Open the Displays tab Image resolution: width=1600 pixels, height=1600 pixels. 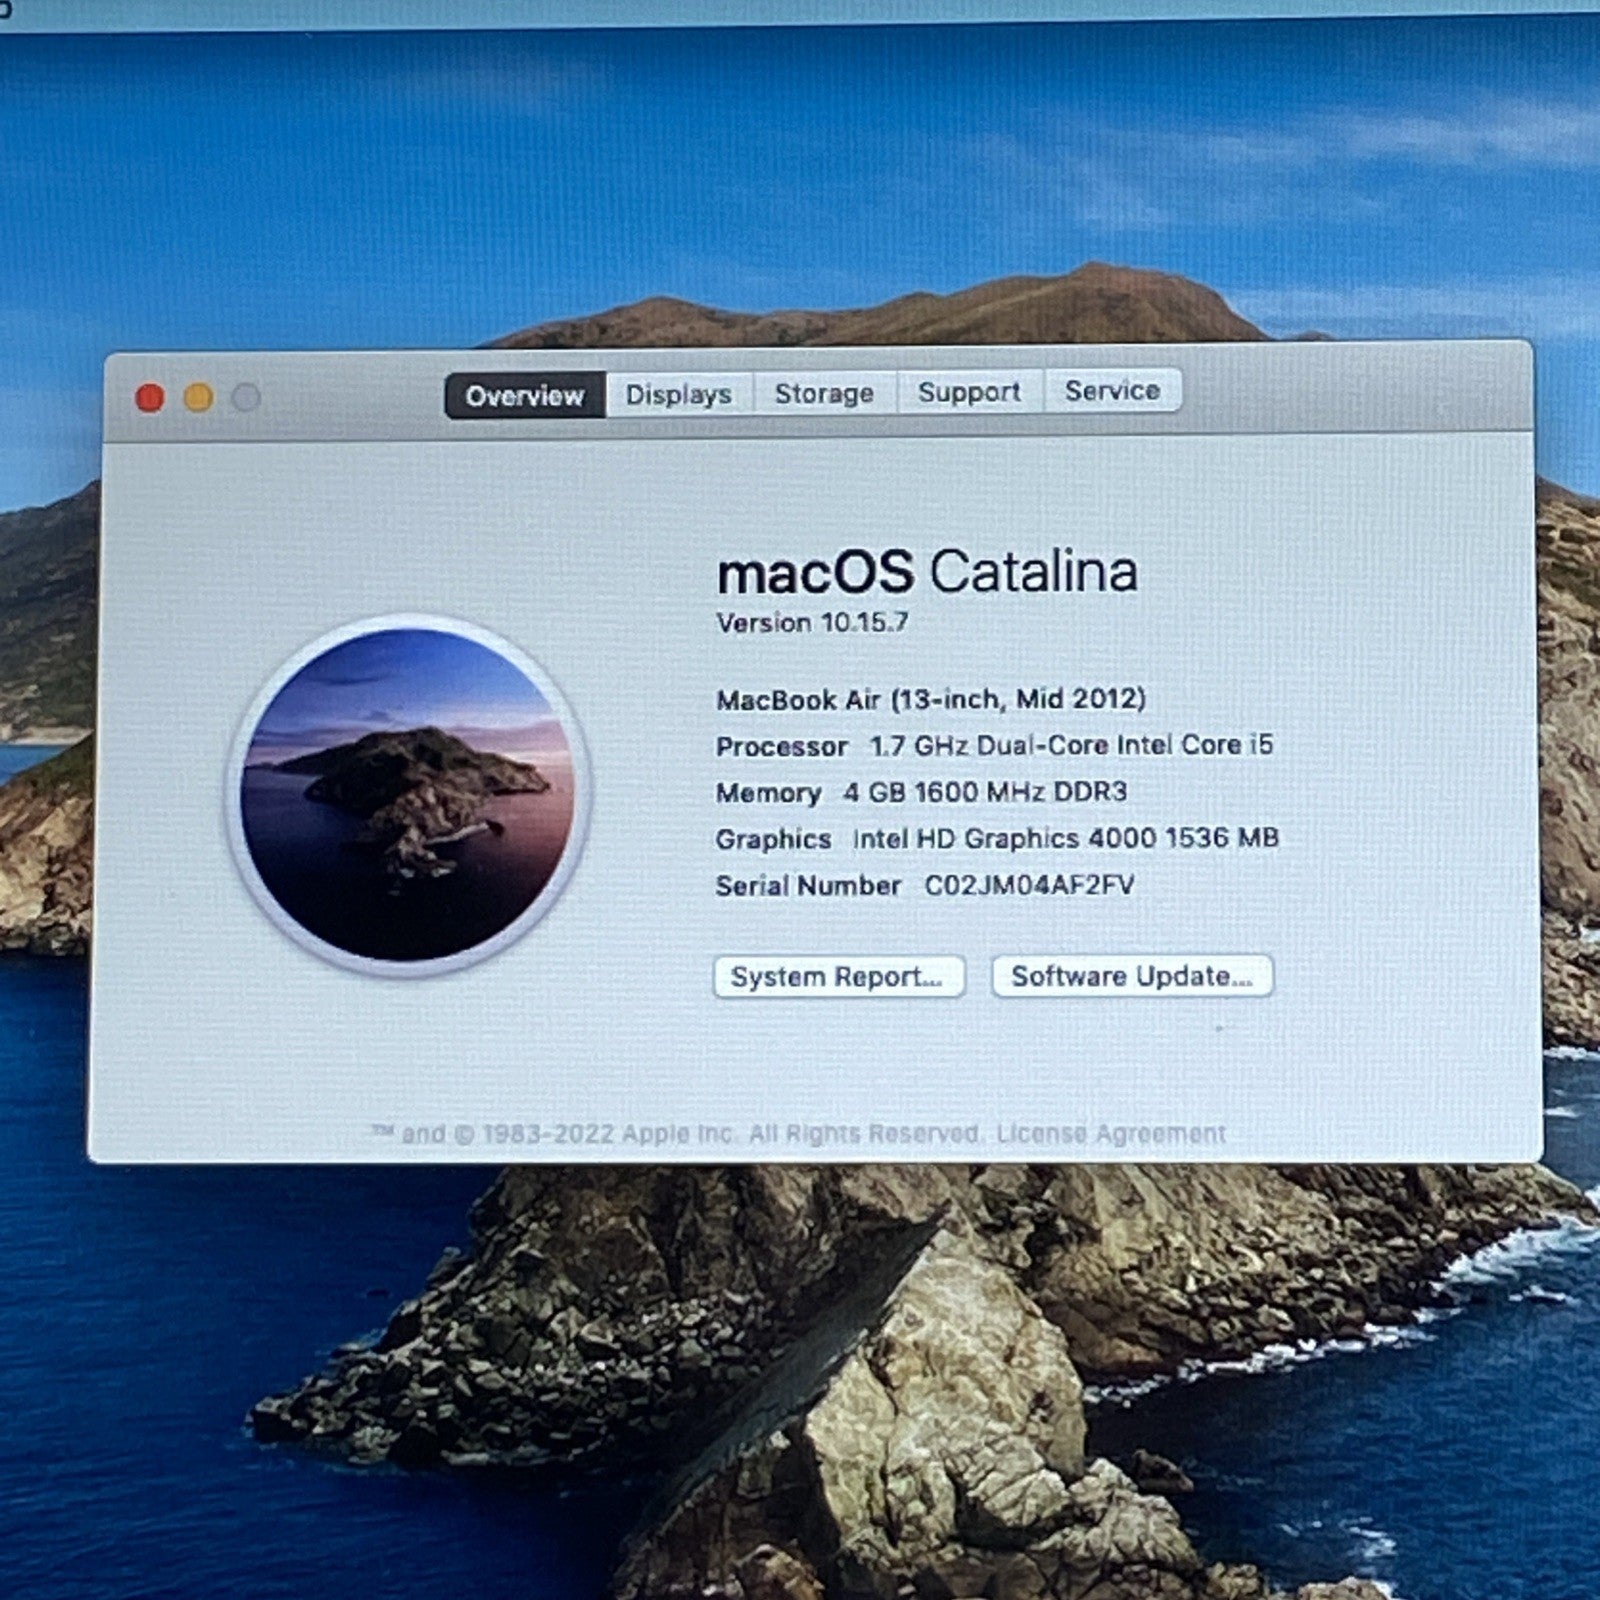(x=678, y=394)
